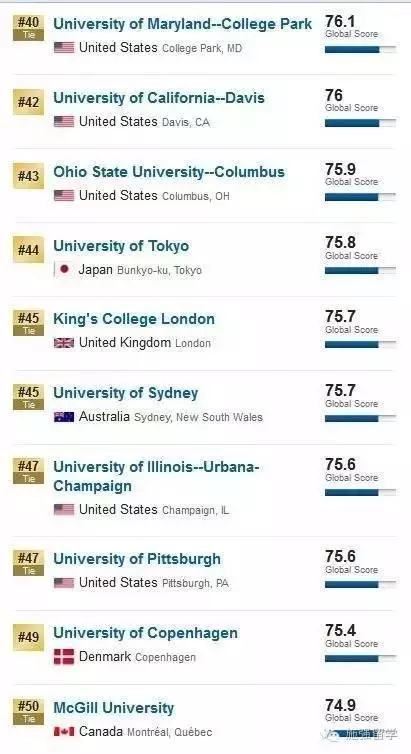Click the Australia flag icon
Screen dimensions: 411x754
pos(64,417)
